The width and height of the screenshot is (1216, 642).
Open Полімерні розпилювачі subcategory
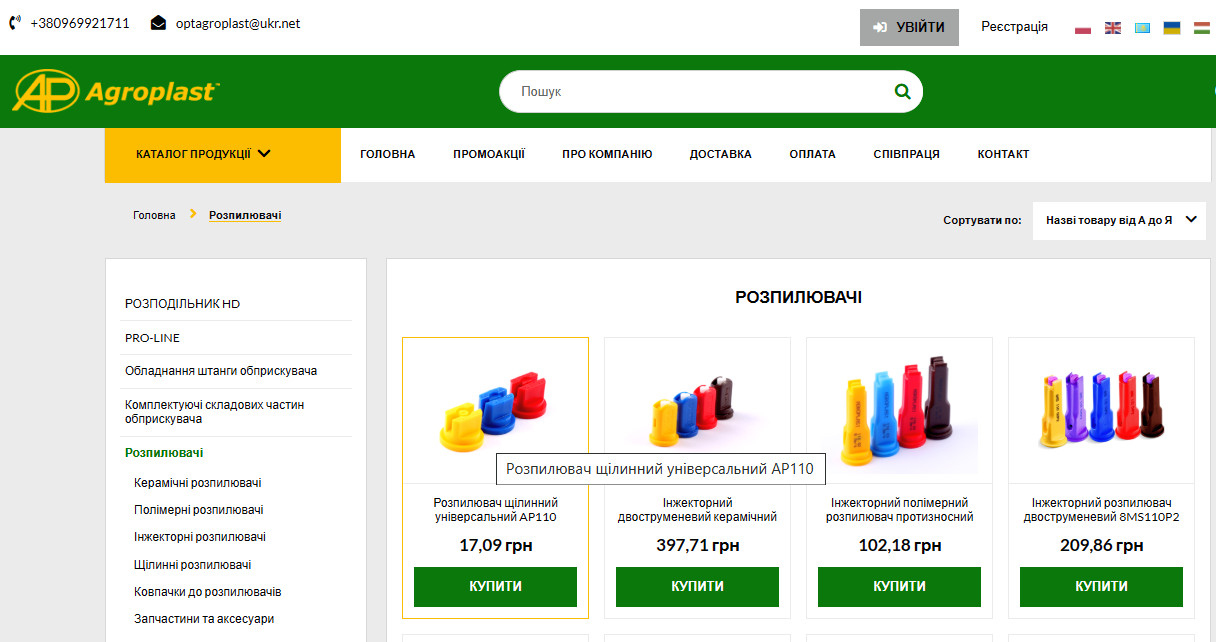click(199, 510)
